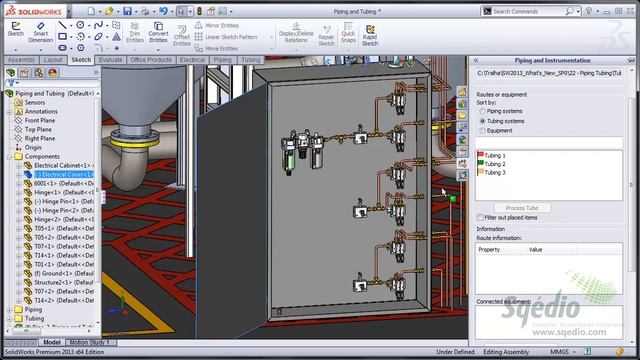The image size is (640, 360).
Task: Switch to the Assembly tab
Action: click(x=21, y=60)
